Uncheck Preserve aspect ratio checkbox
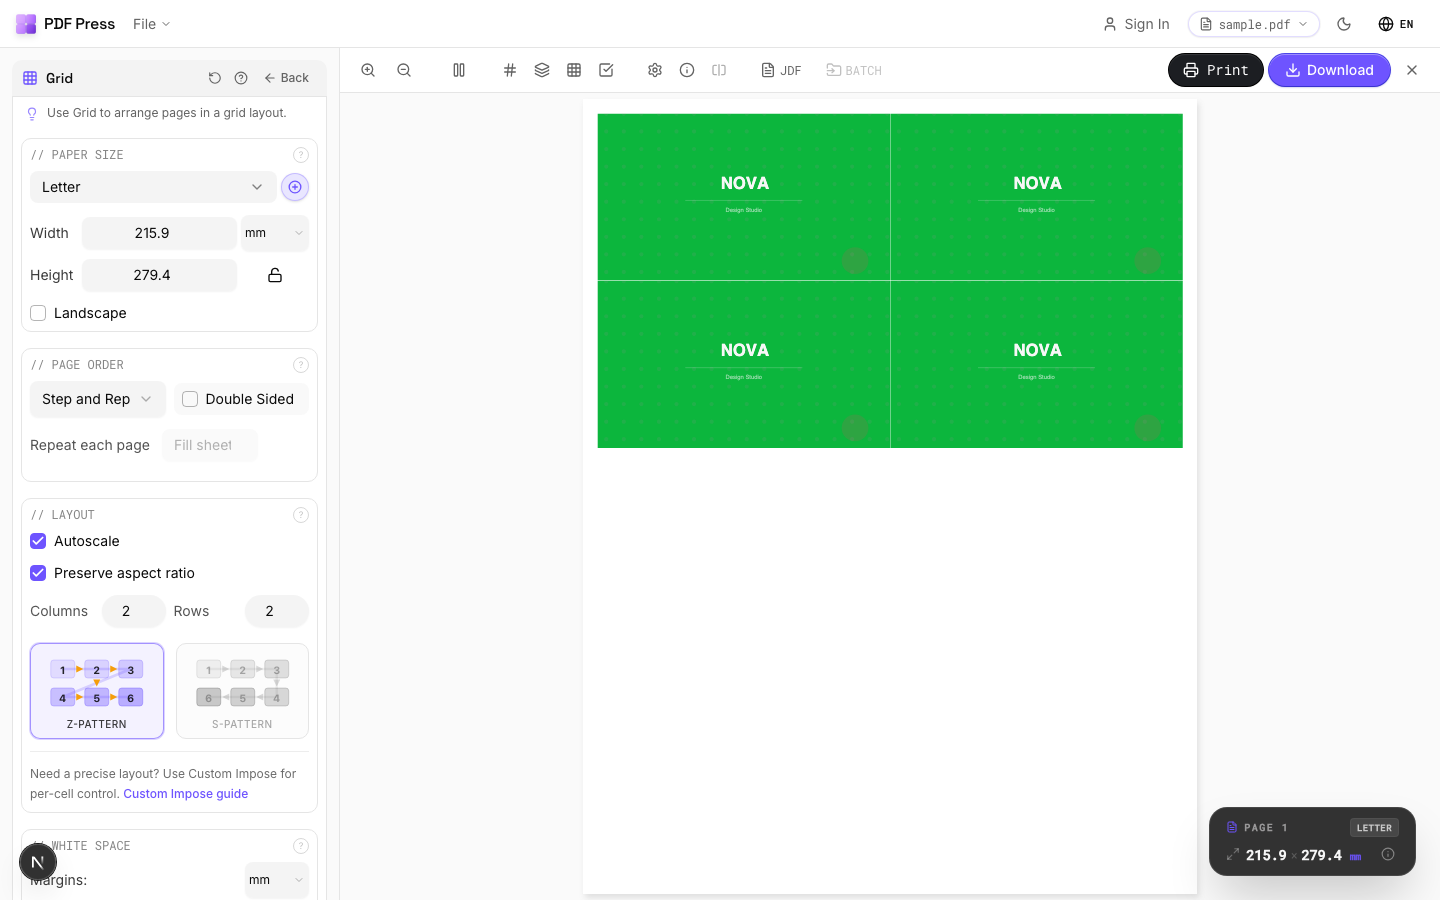Image resolution: width=1440 pixels, height=900 pixels. [x=38, y=573]
